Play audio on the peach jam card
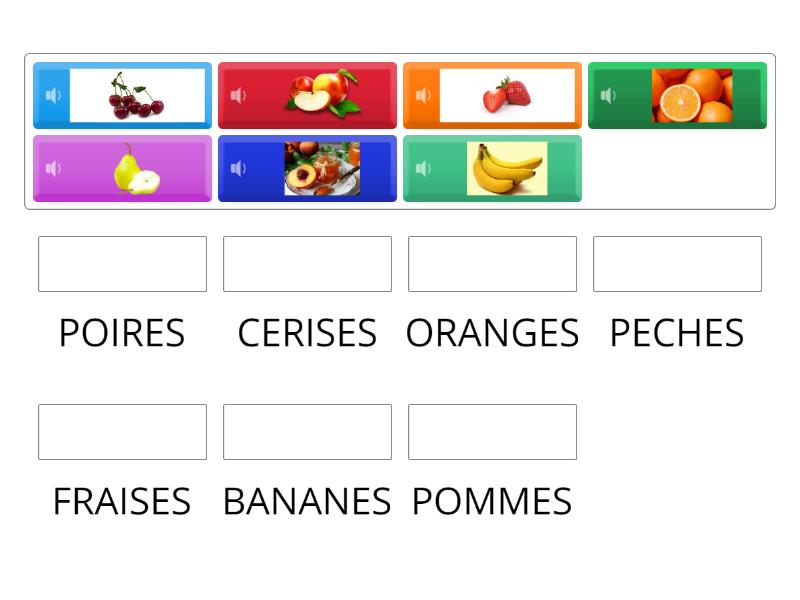800x600 pixels. tap(237, 168)
